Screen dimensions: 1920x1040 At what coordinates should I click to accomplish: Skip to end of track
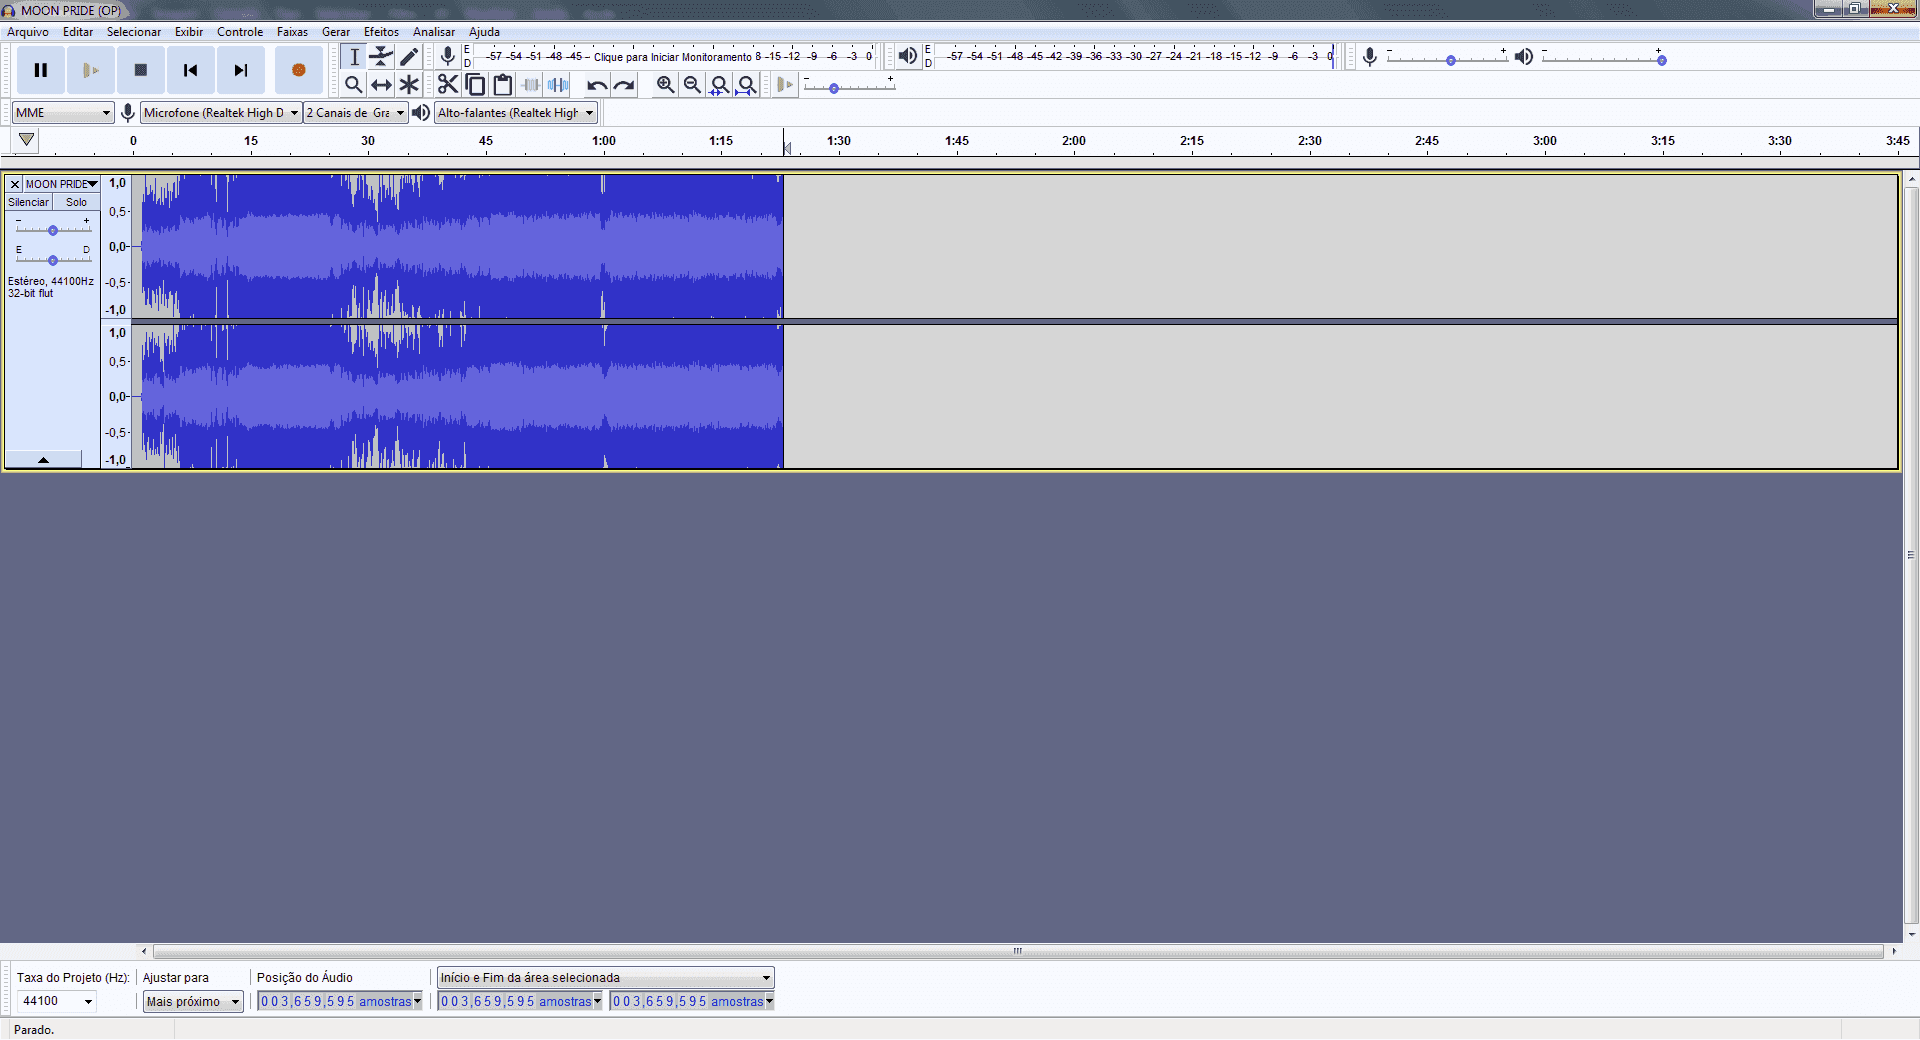pyautogui.click(x=241, y=70)
